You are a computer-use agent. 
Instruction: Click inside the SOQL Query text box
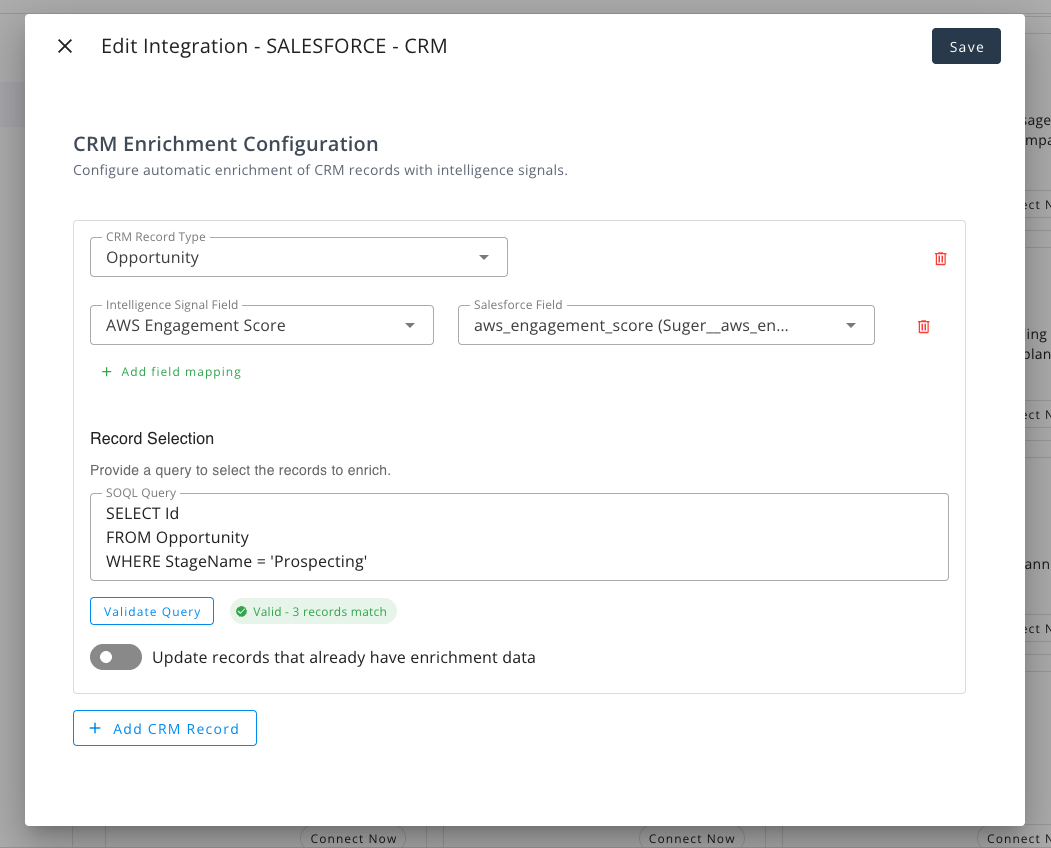(519, 537)
